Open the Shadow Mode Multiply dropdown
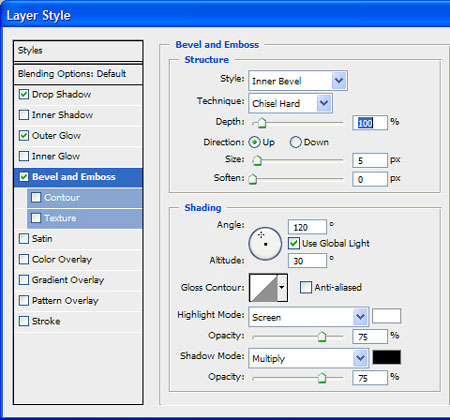This screenshot has width=450, height=420. coord(308,358)
